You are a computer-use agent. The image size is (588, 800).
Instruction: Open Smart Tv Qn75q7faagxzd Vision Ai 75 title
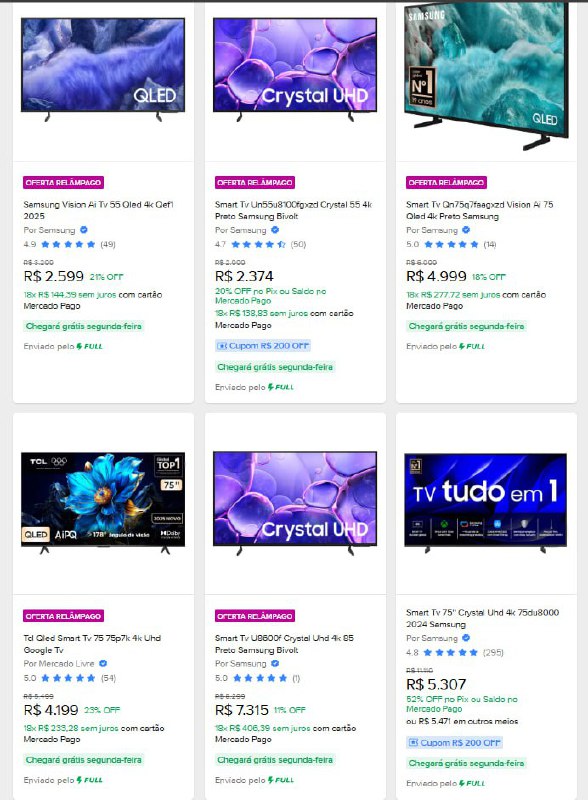[x=480, y=210]
